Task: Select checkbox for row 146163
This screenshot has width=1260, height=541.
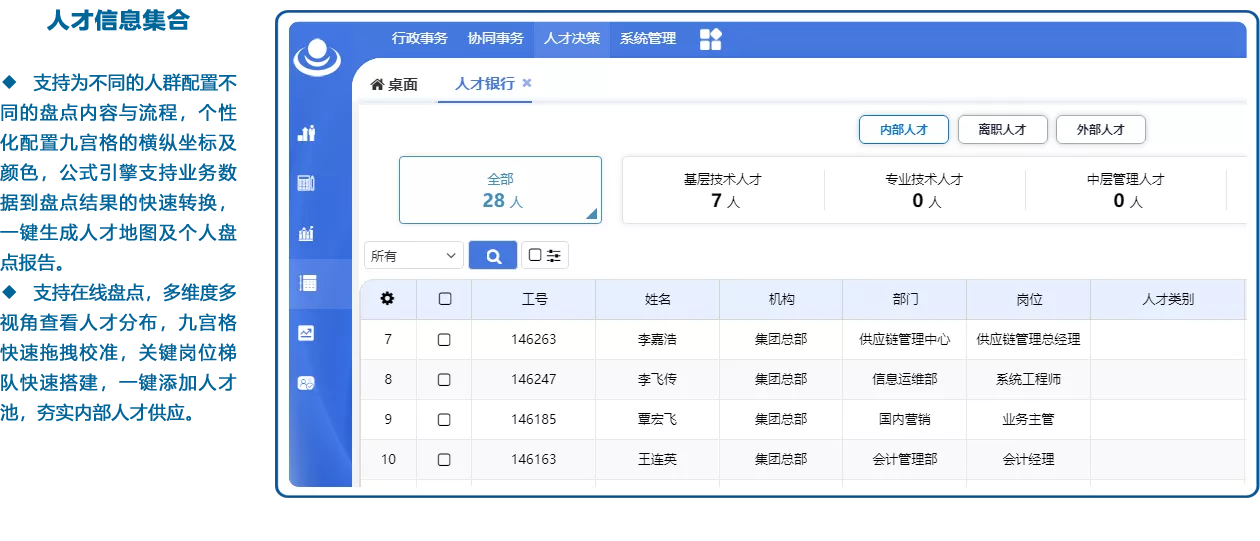Action: pyautogui.click(x=444, y=460)
